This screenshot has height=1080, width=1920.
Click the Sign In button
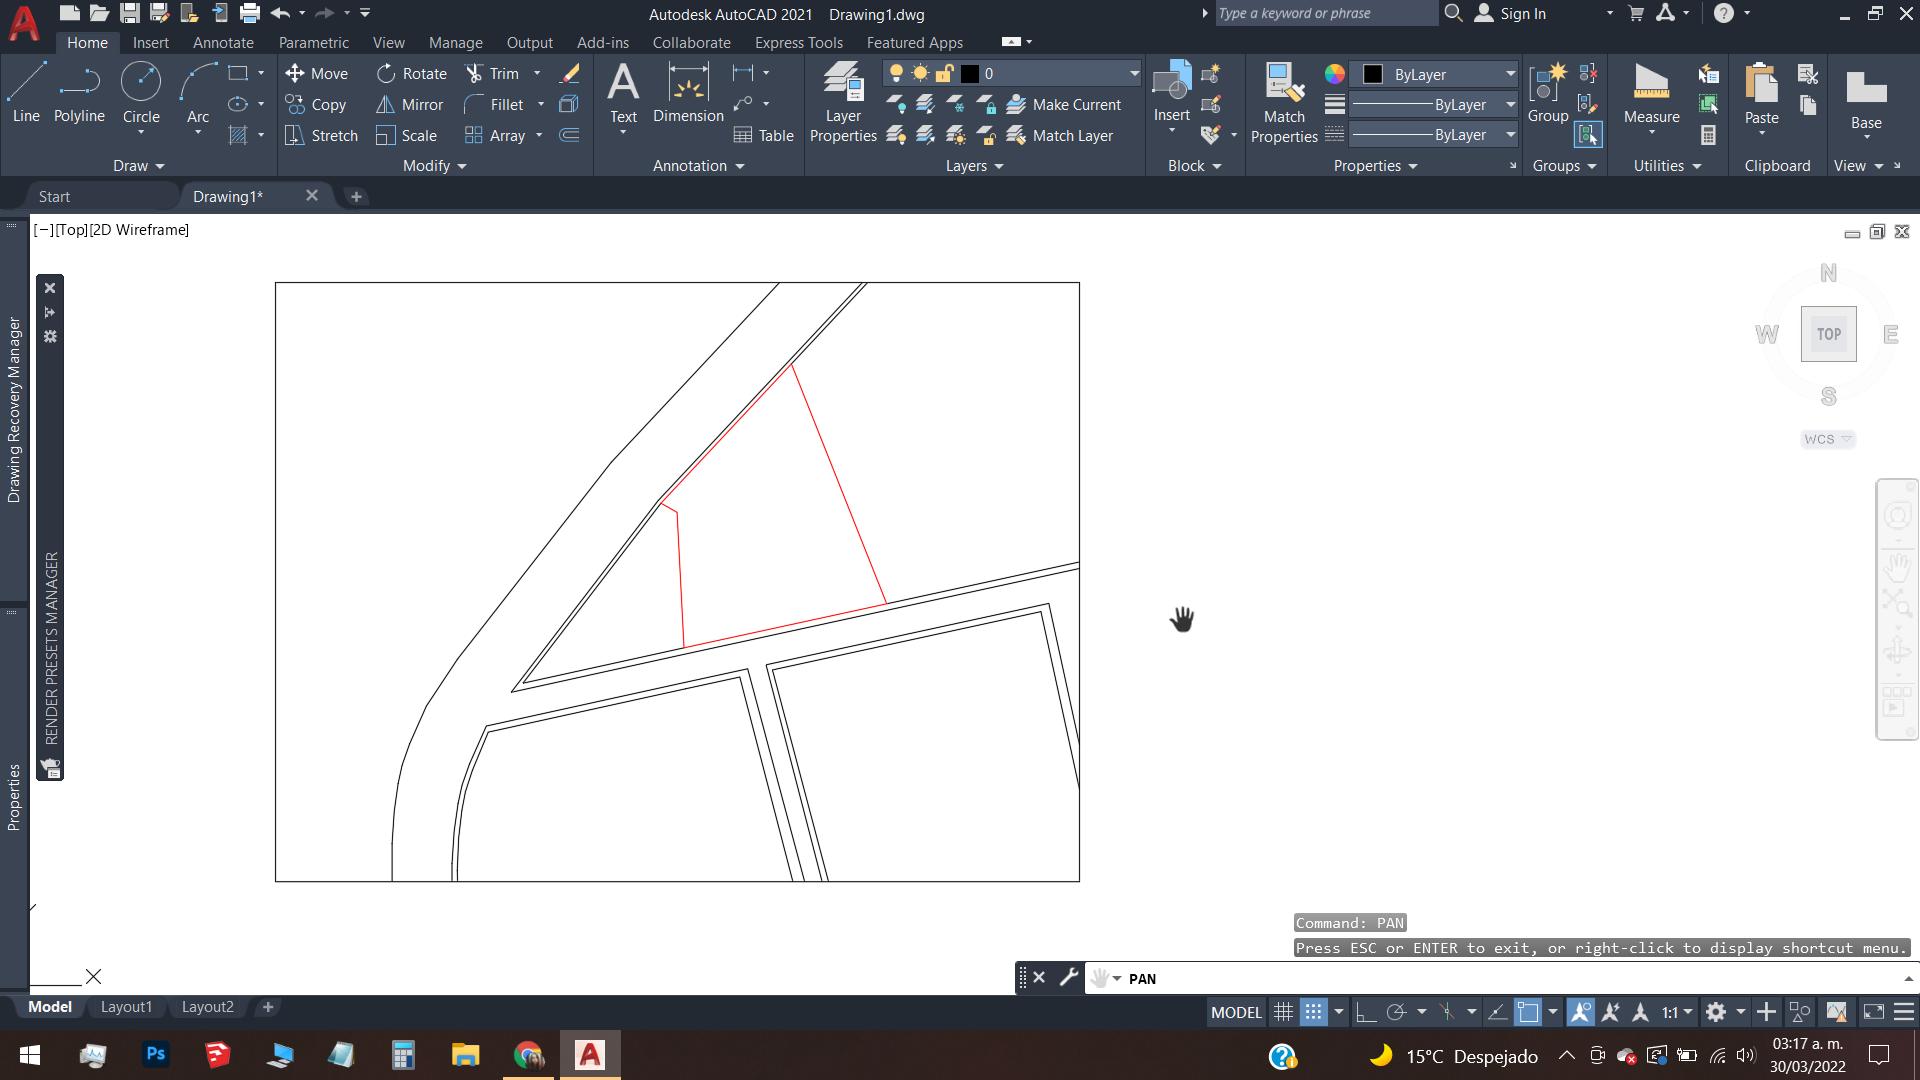coord(1510,14)
